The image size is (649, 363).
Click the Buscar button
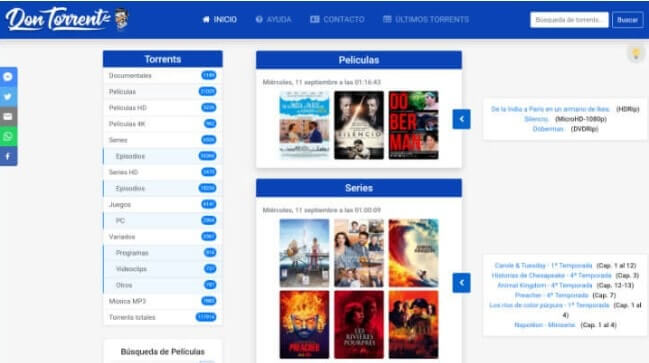pyautogui.click(x=627, y=20)
